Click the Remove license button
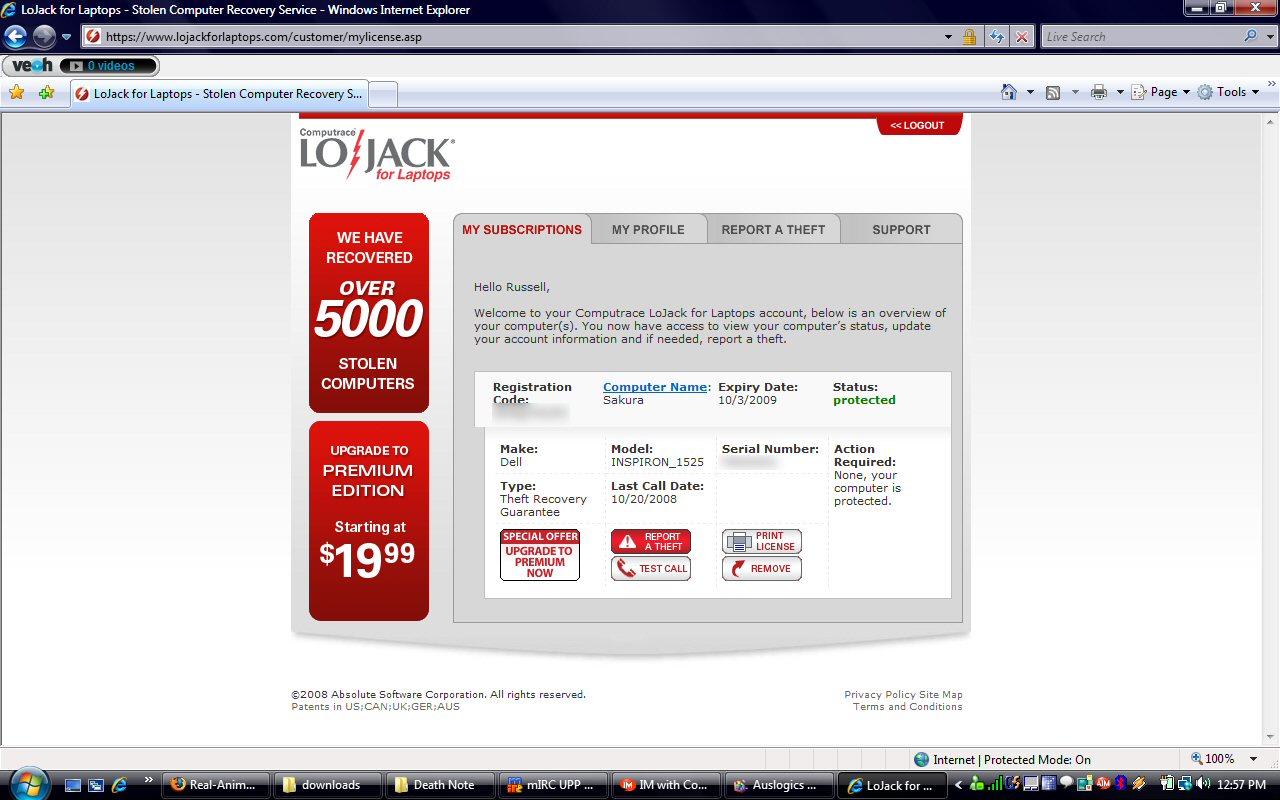 pos(762,568)
